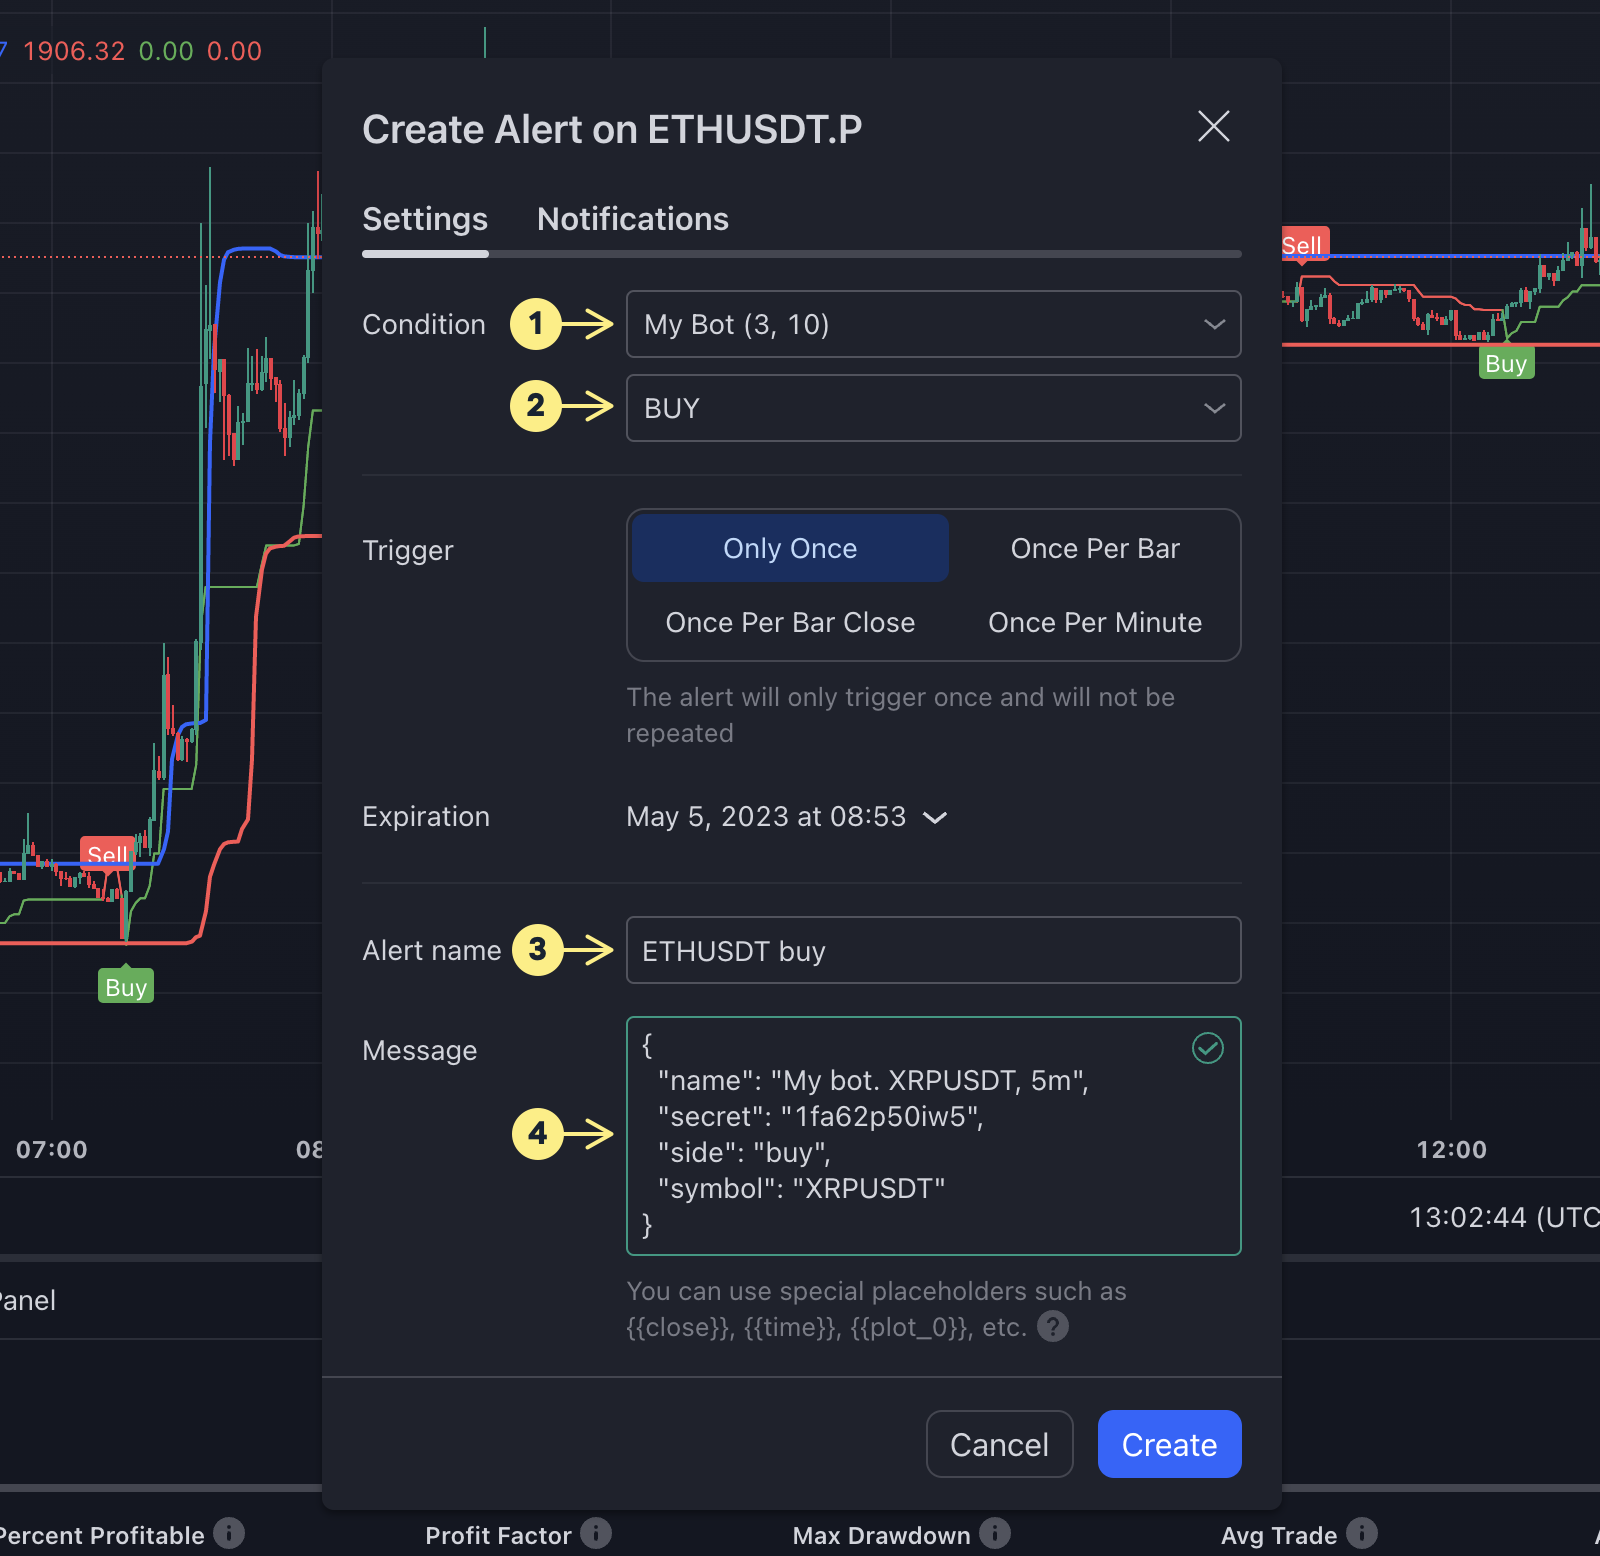Click the info icon beside Percent Profitable
Screen dimensions: 1600x1556
tap(229, 1533)
